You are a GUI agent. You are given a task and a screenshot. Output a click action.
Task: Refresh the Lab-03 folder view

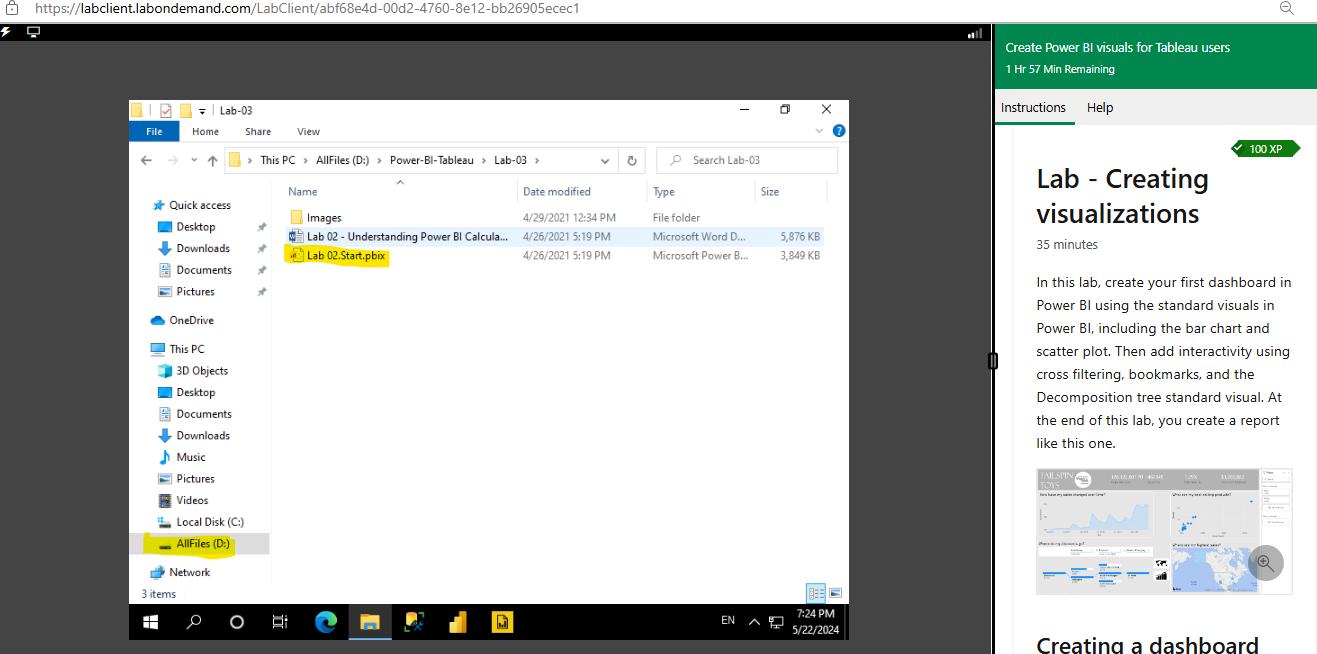click(x=632, y=160)
